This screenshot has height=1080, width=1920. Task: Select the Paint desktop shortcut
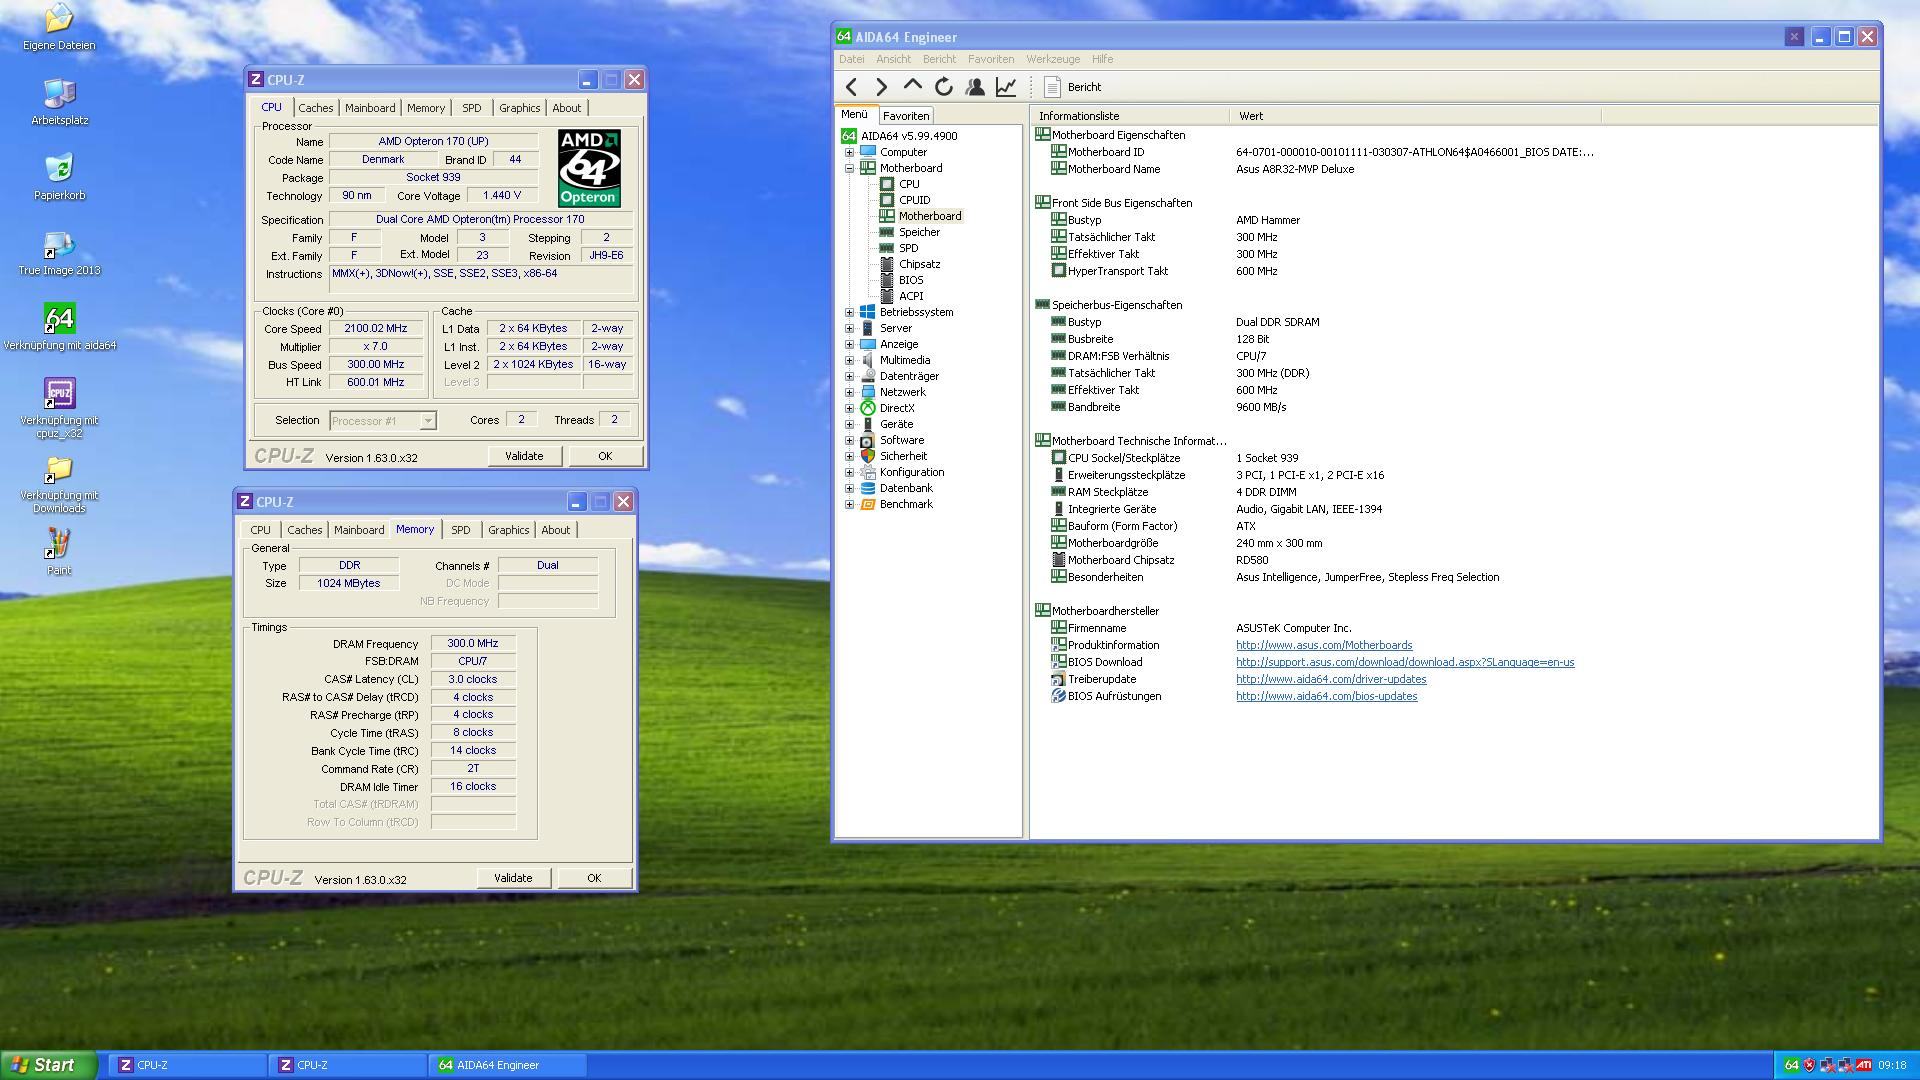point(59,553)
